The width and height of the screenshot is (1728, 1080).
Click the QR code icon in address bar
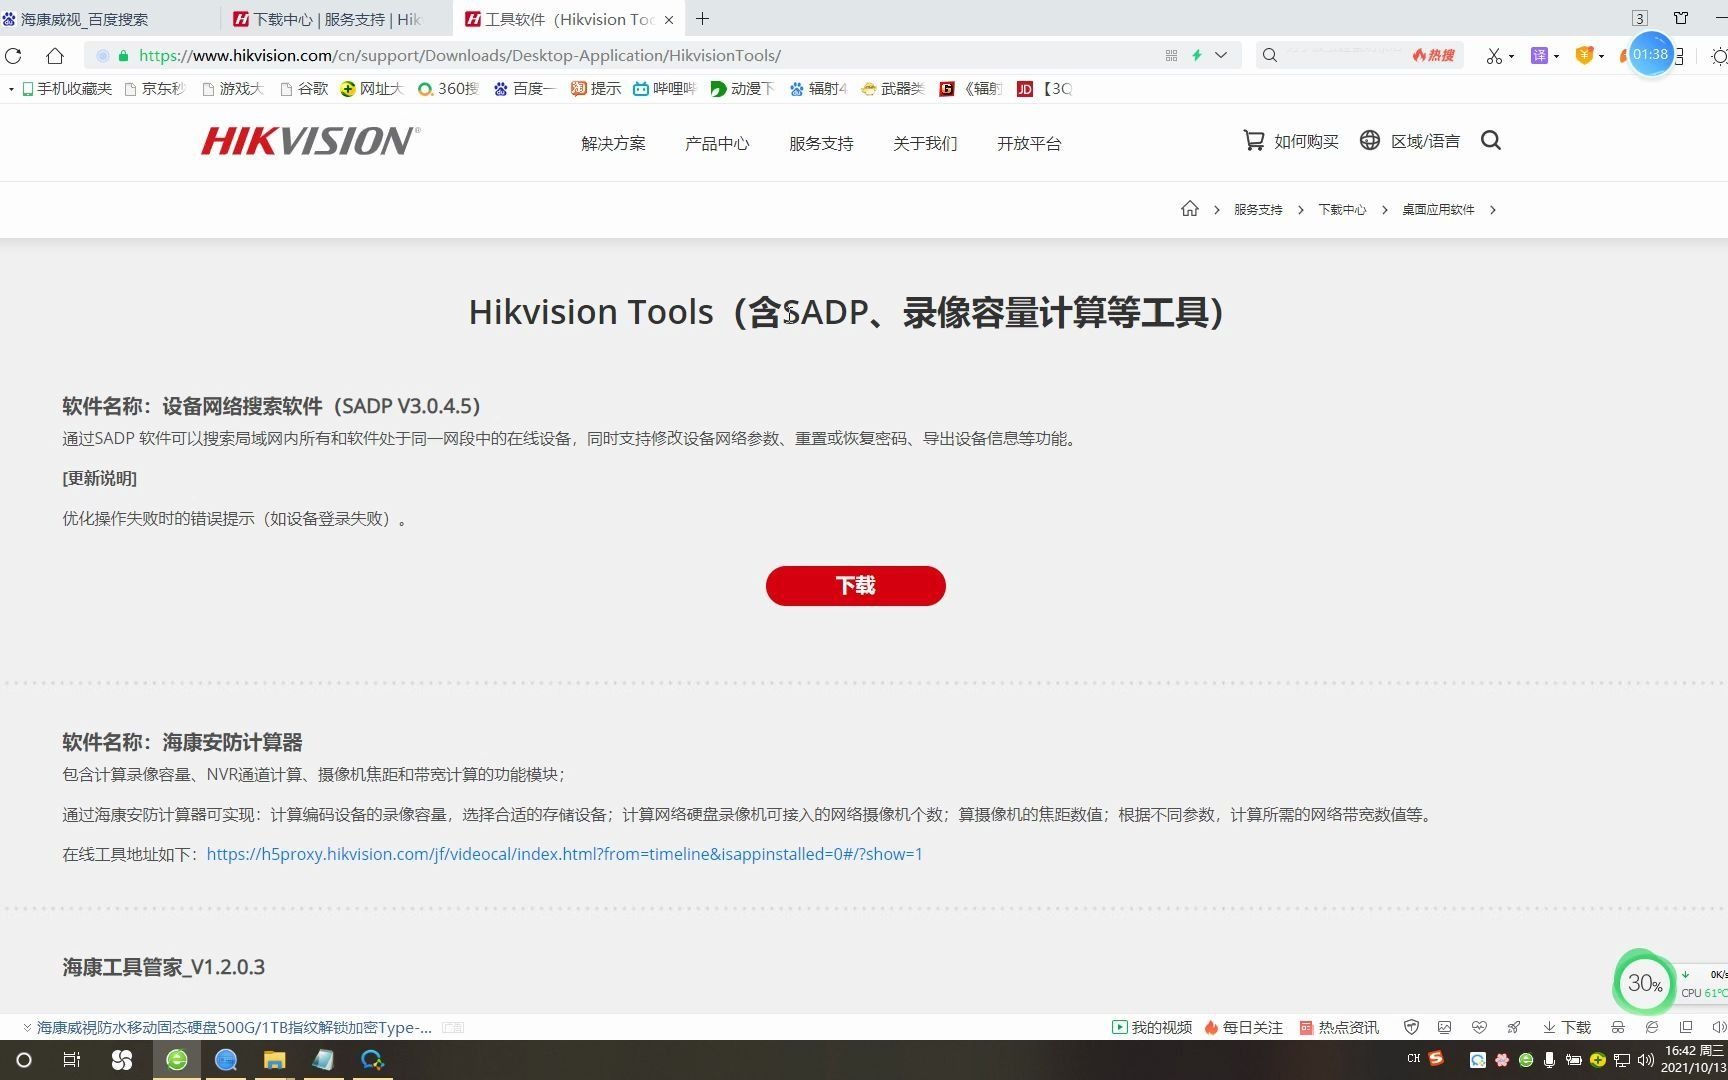point(1171,55)
